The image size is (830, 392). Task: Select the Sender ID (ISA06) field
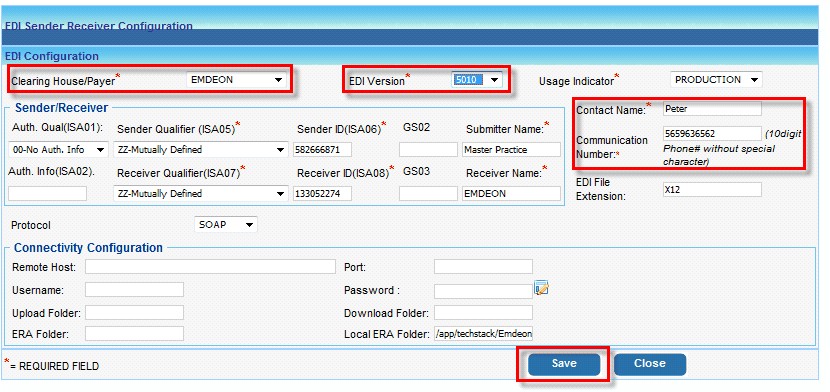(x=322, y=150)
